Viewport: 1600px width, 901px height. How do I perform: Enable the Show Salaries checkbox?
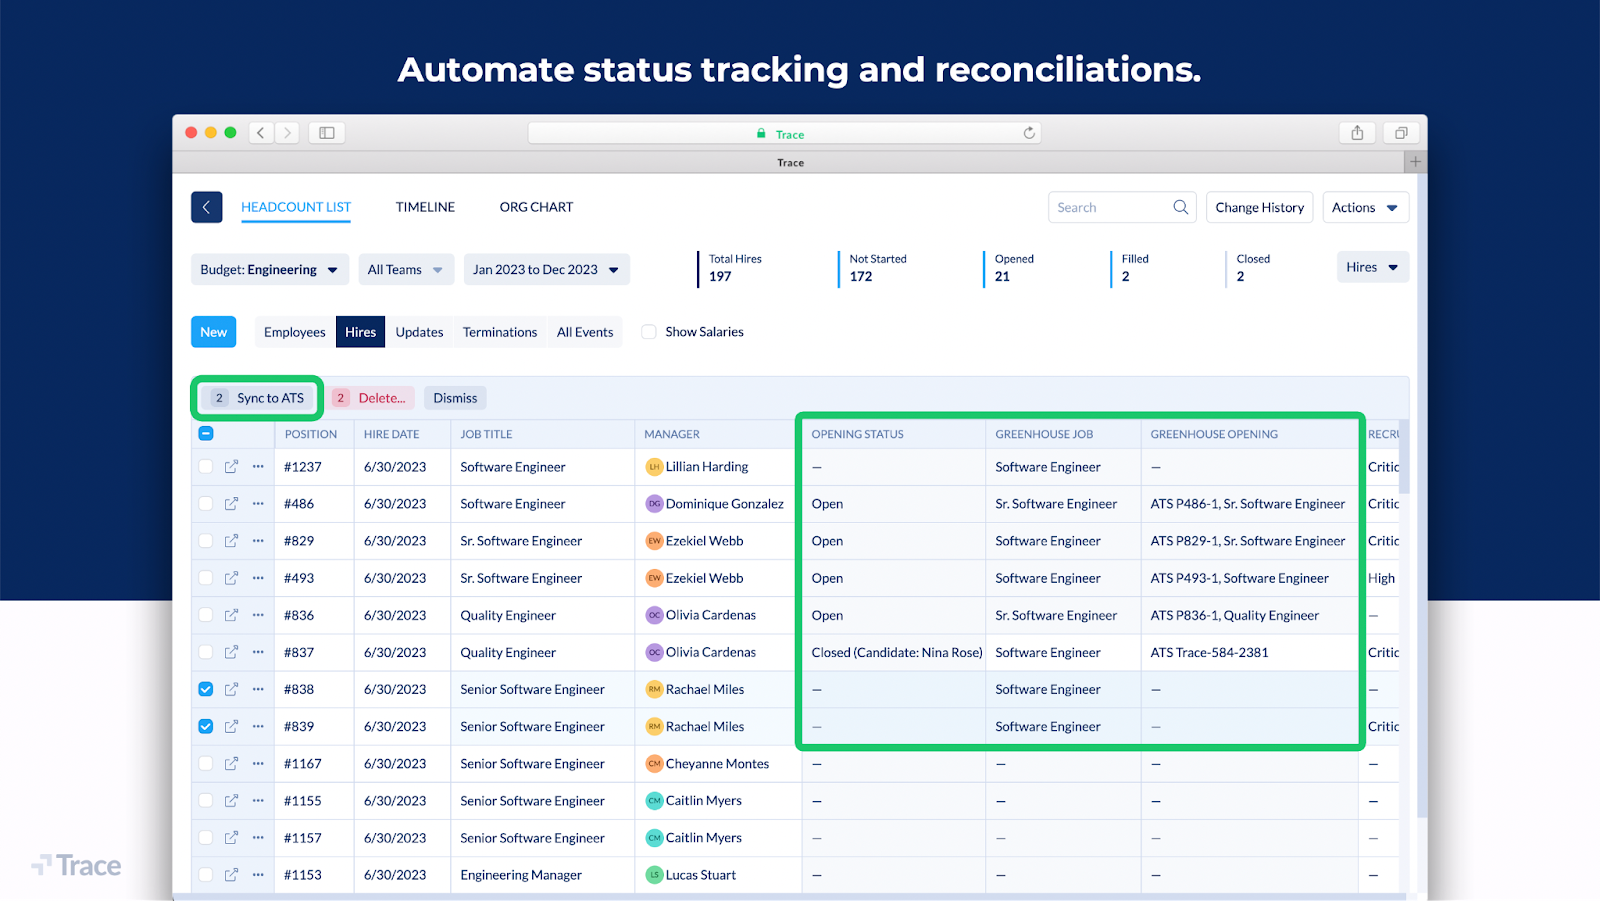(649, 332)
